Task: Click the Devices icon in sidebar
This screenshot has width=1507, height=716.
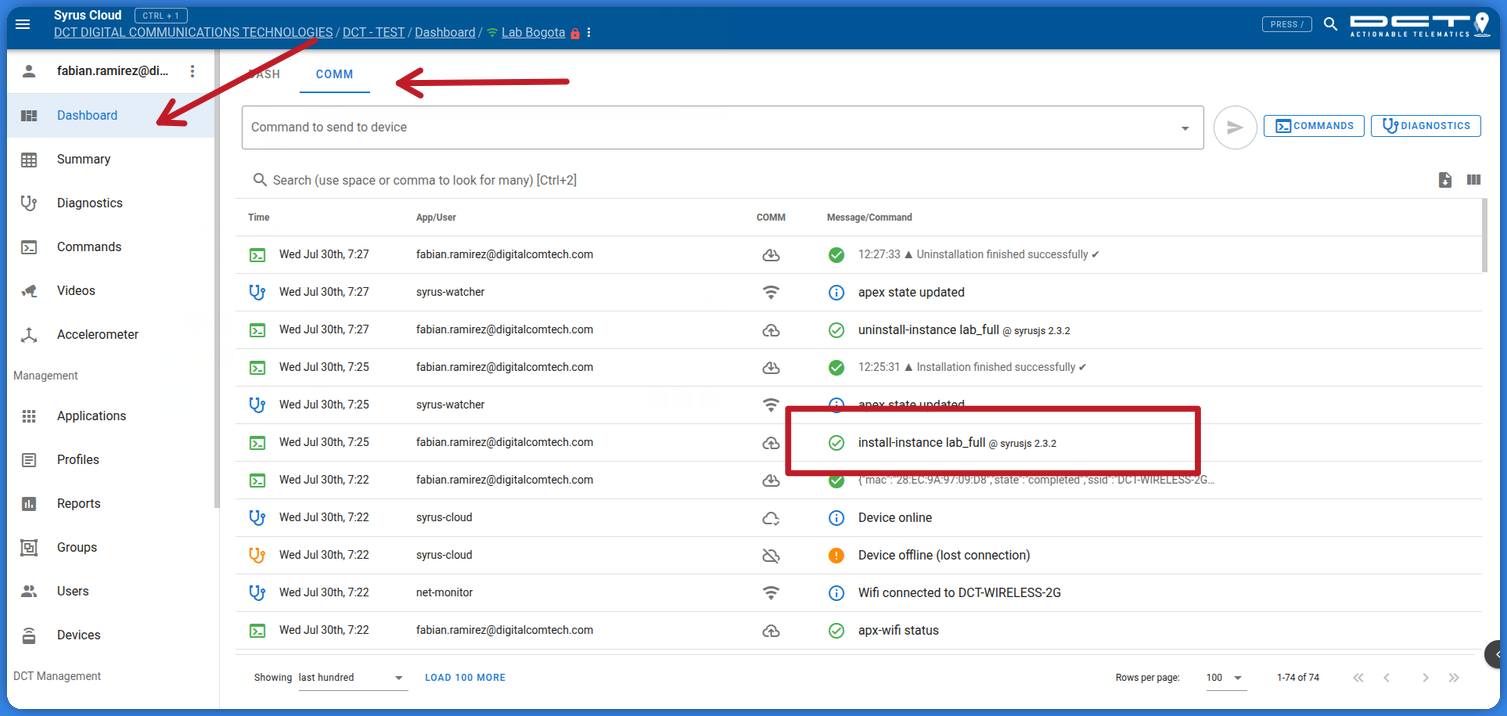Action: (29, 635)
